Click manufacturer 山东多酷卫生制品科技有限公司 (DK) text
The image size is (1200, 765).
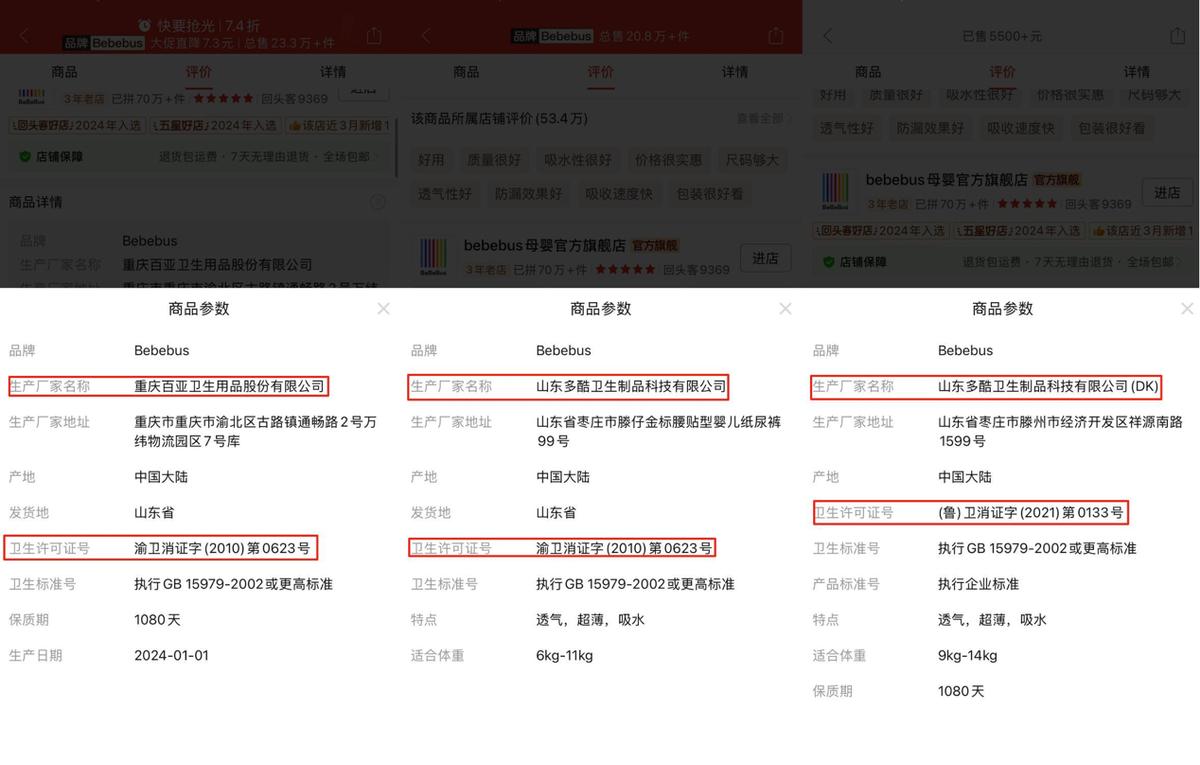pyautogui.click(x=1048, y=386)
